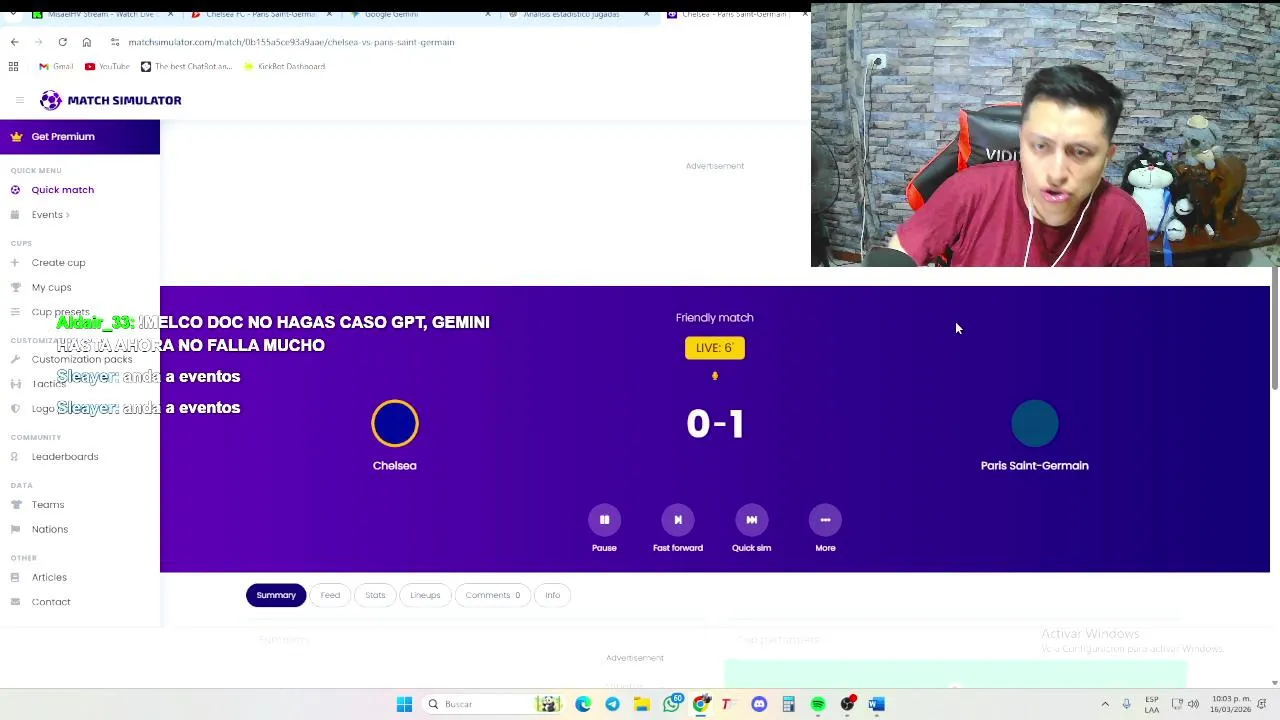The height and width of the screenshot is (720, 1280).
Task: Open the taskbar clock and date
Action: (1230, 704)
